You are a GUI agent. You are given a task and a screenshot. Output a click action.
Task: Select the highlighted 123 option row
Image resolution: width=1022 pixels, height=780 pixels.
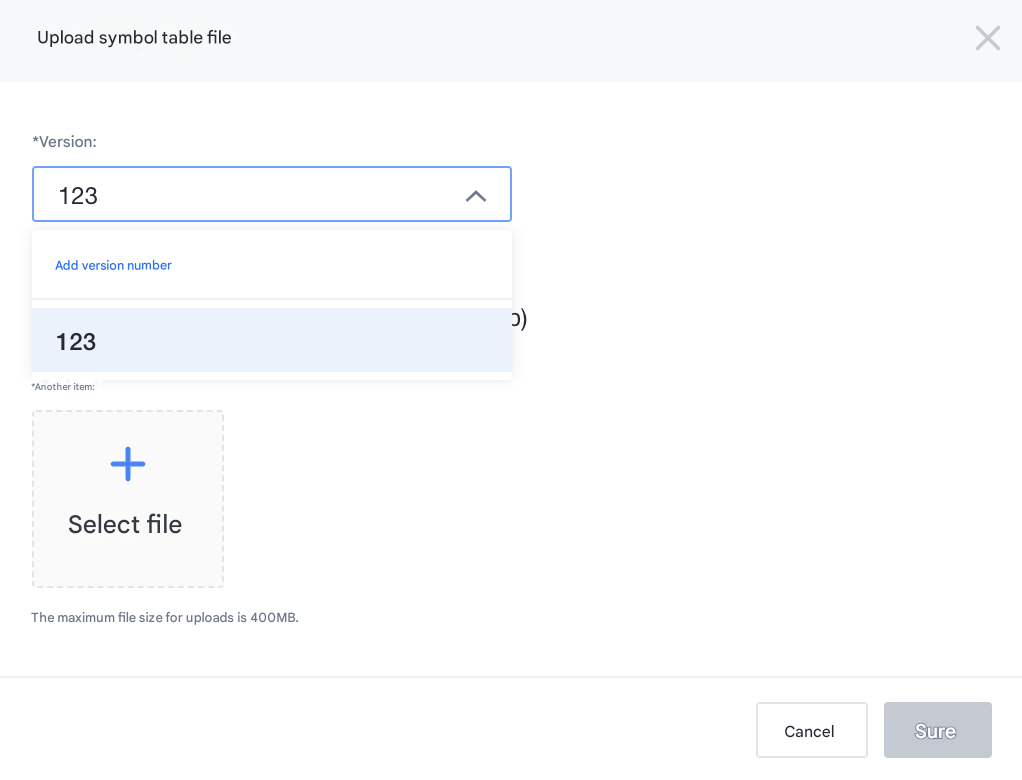271,341
